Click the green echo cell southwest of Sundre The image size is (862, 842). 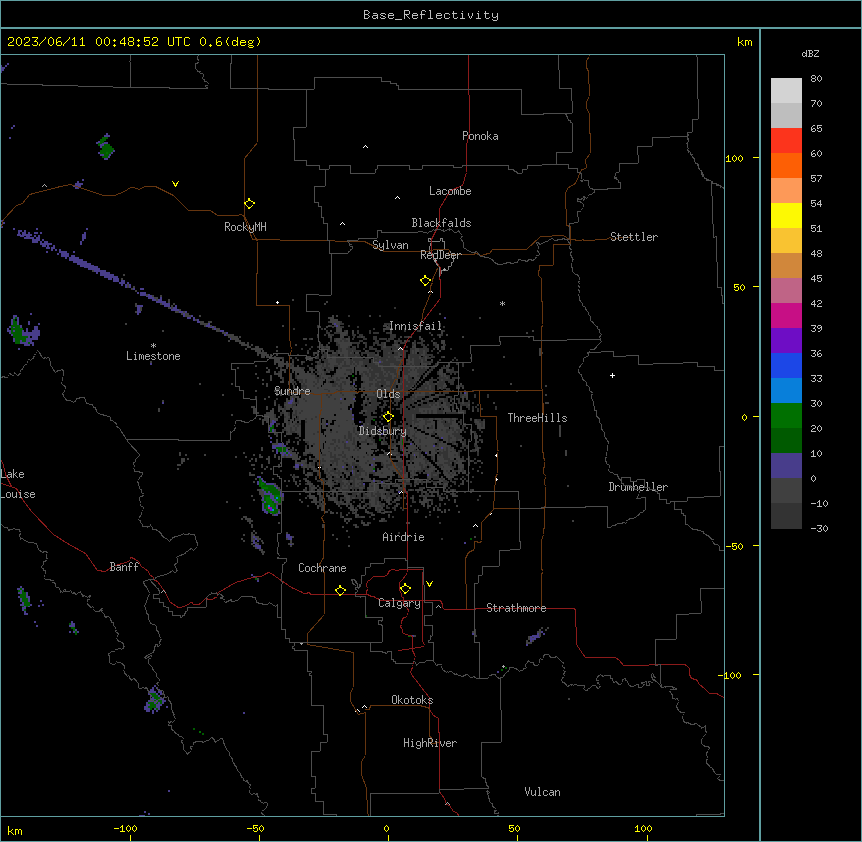click(x=269, y=496)
